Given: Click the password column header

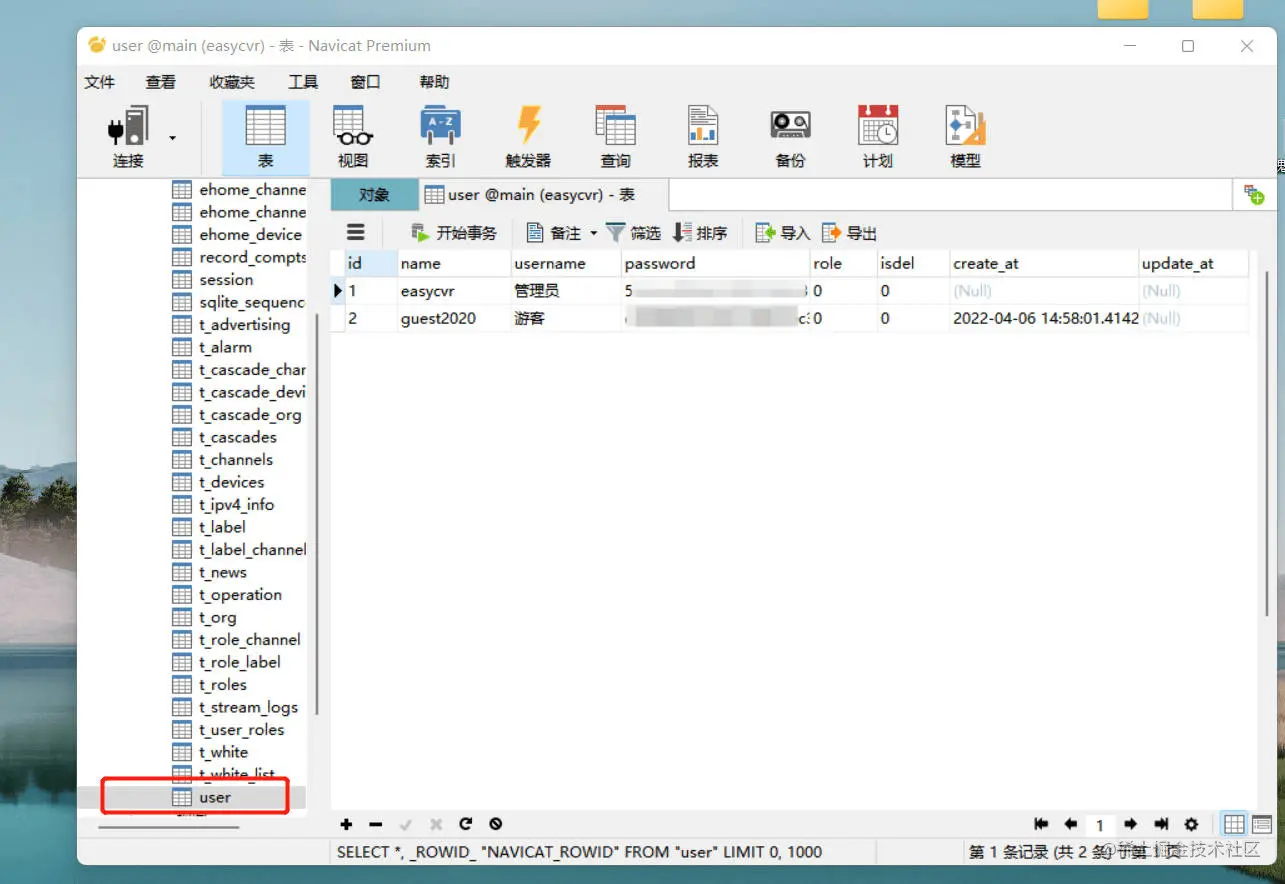Looking at the screenshot, I should pyautogui.click(x=715, y=264).
